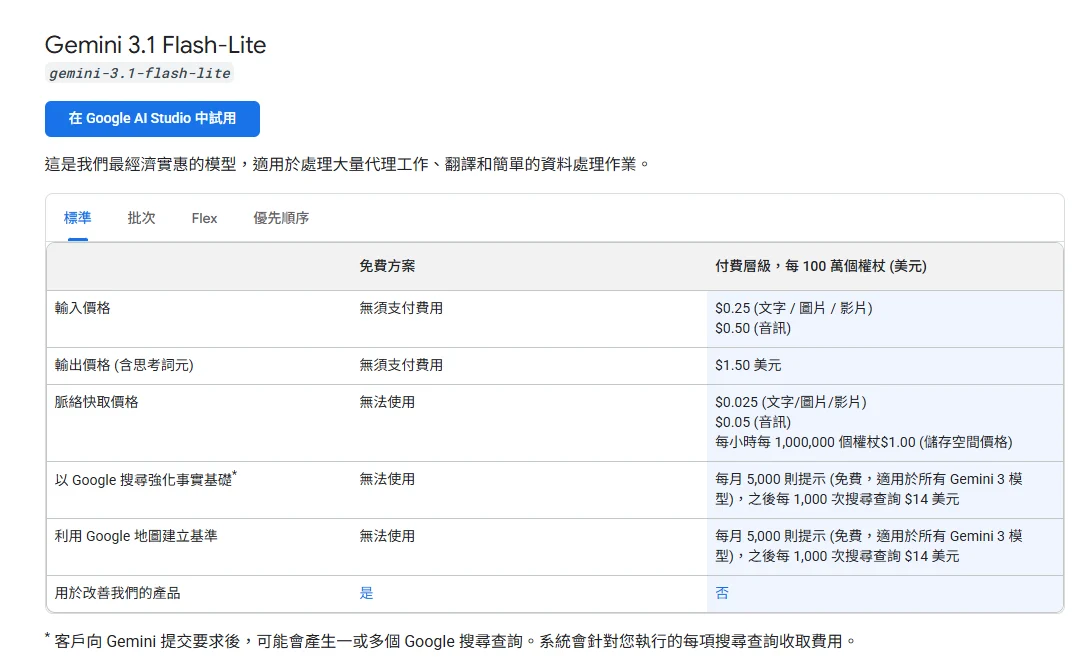Screen dimensions: 1082x672
Task: Click the 否 link in the 付費層級 column
Action: tap(722, 593)
